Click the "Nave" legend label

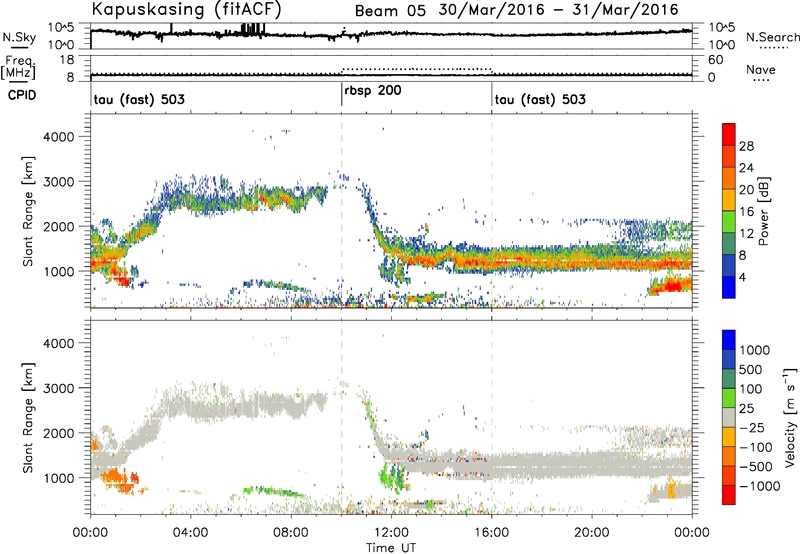tap(761, 69)
